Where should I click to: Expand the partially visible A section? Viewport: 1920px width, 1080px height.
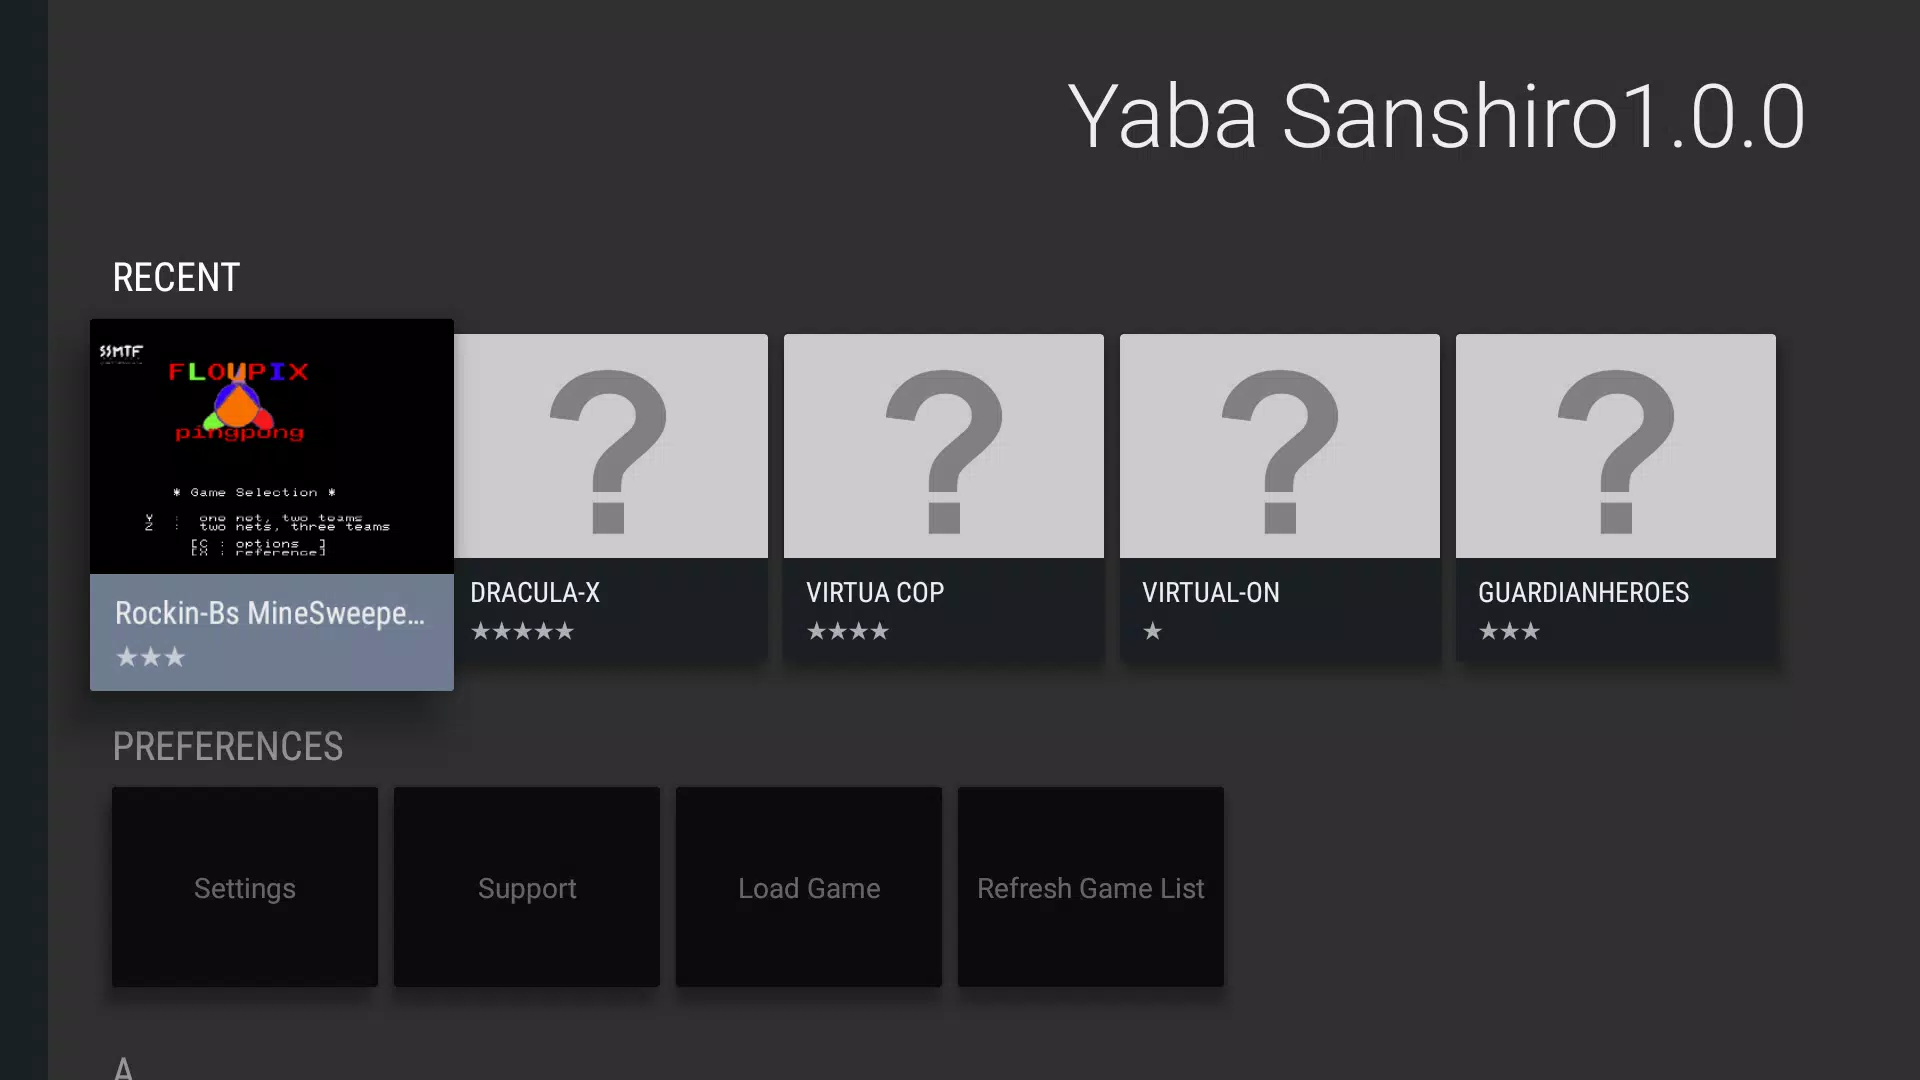click(x=123, y=1065)
